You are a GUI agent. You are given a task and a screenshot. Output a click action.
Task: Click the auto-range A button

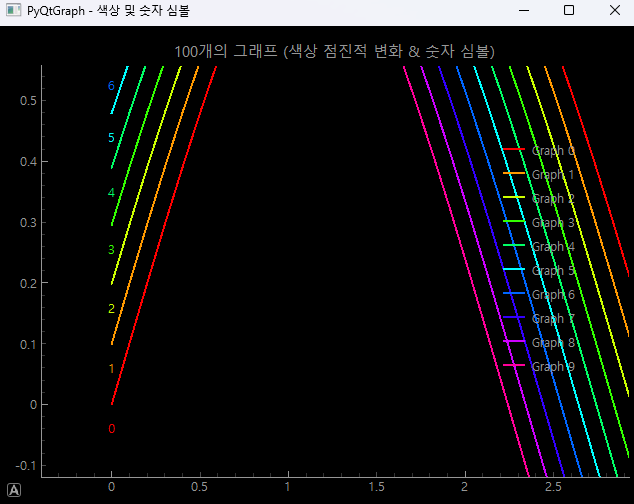(x=14, y=490)
